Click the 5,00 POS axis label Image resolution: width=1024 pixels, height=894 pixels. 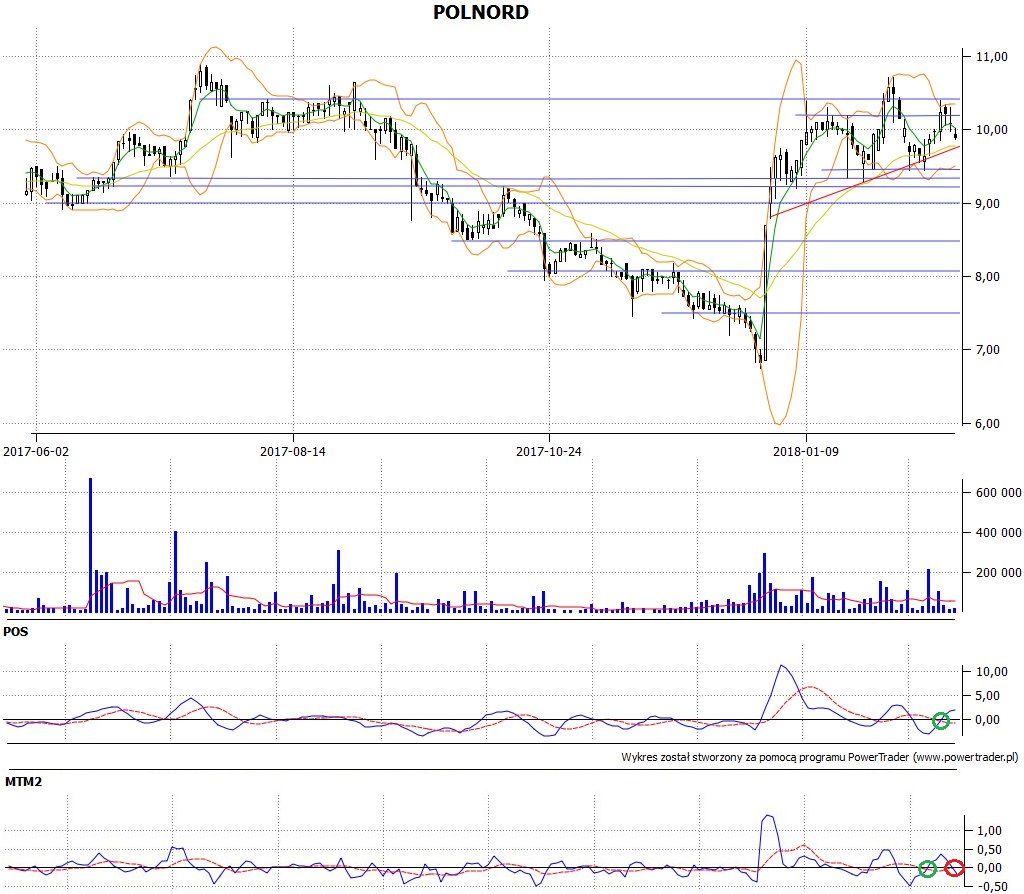pyautogui.click(x=987, y=696)
